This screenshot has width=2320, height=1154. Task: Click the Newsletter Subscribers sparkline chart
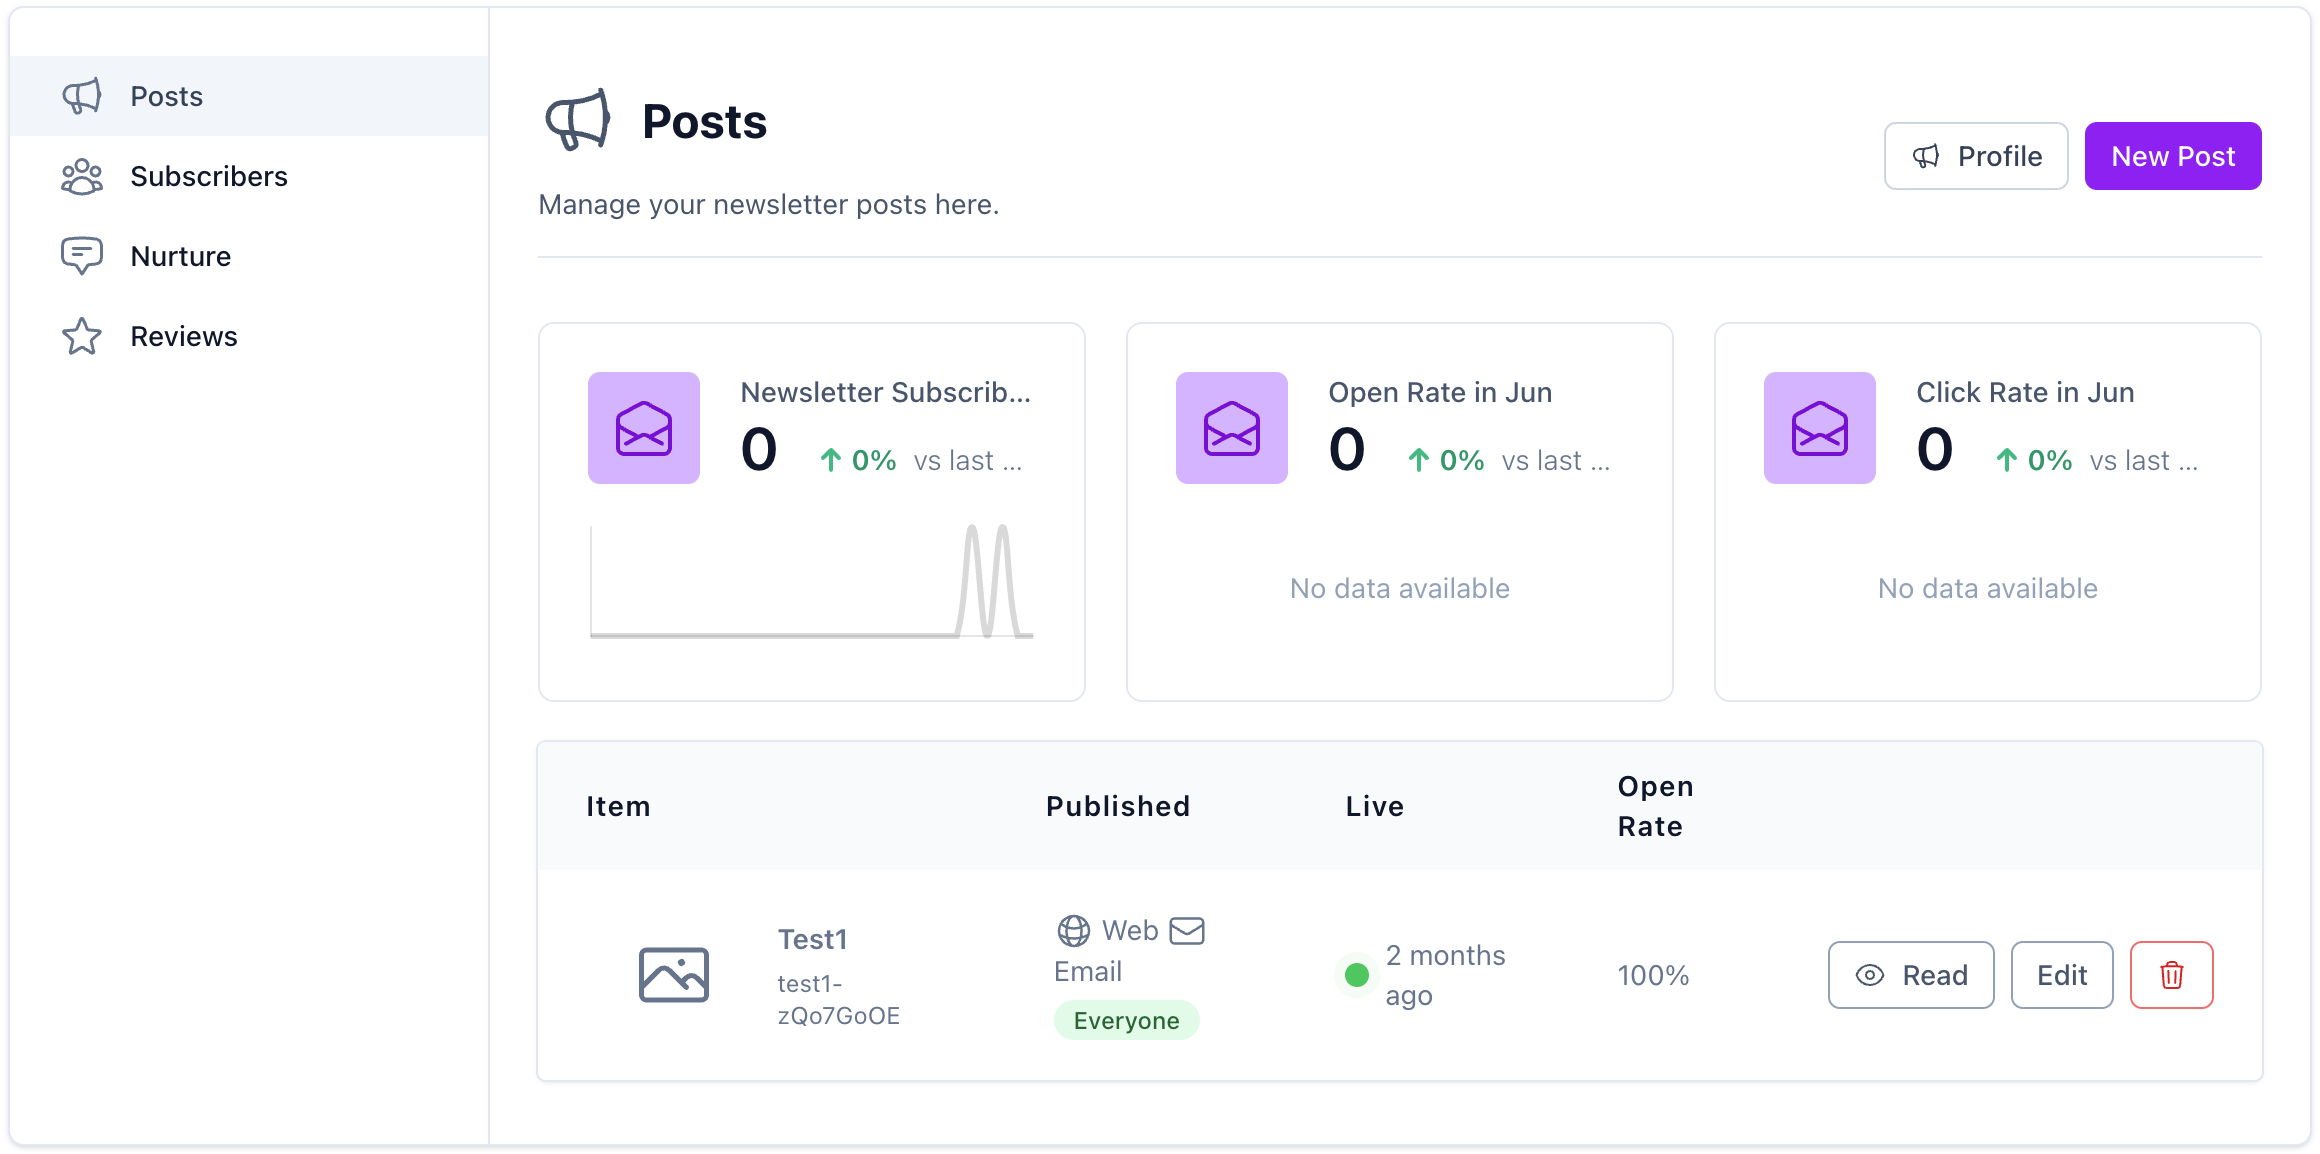pos(812,580)
